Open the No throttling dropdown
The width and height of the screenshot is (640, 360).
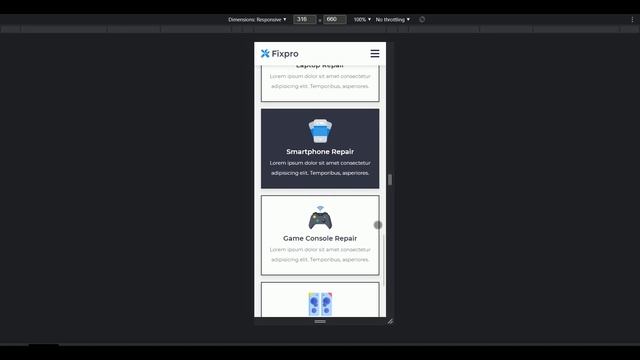point(393,20)
